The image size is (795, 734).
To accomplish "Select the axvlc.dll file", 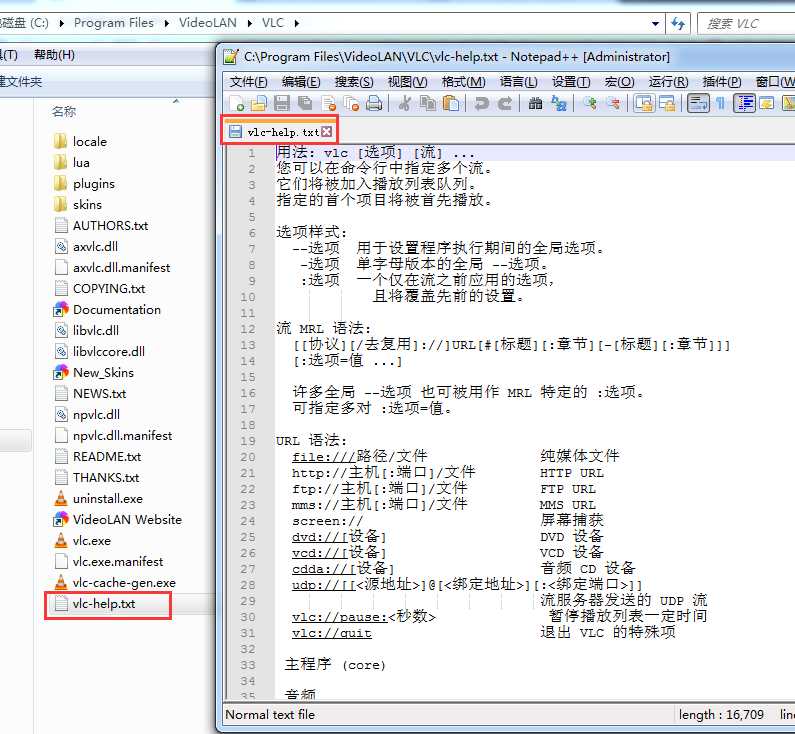I will pos(86,247).
